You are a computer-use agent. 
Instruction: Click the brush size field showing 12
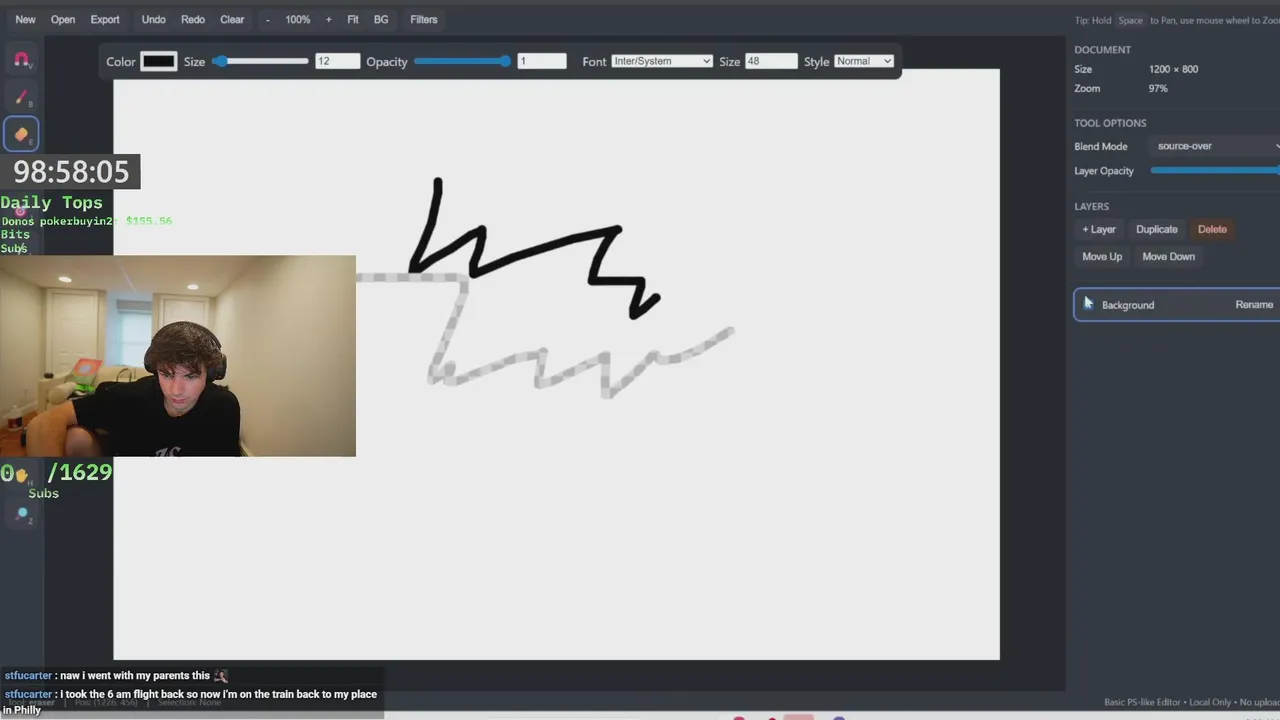pyautogui.click(x=337, y=61)
